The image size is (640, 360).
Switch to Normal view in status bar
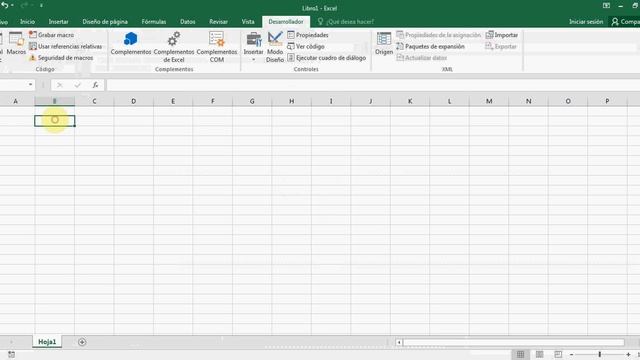[520, 354]
